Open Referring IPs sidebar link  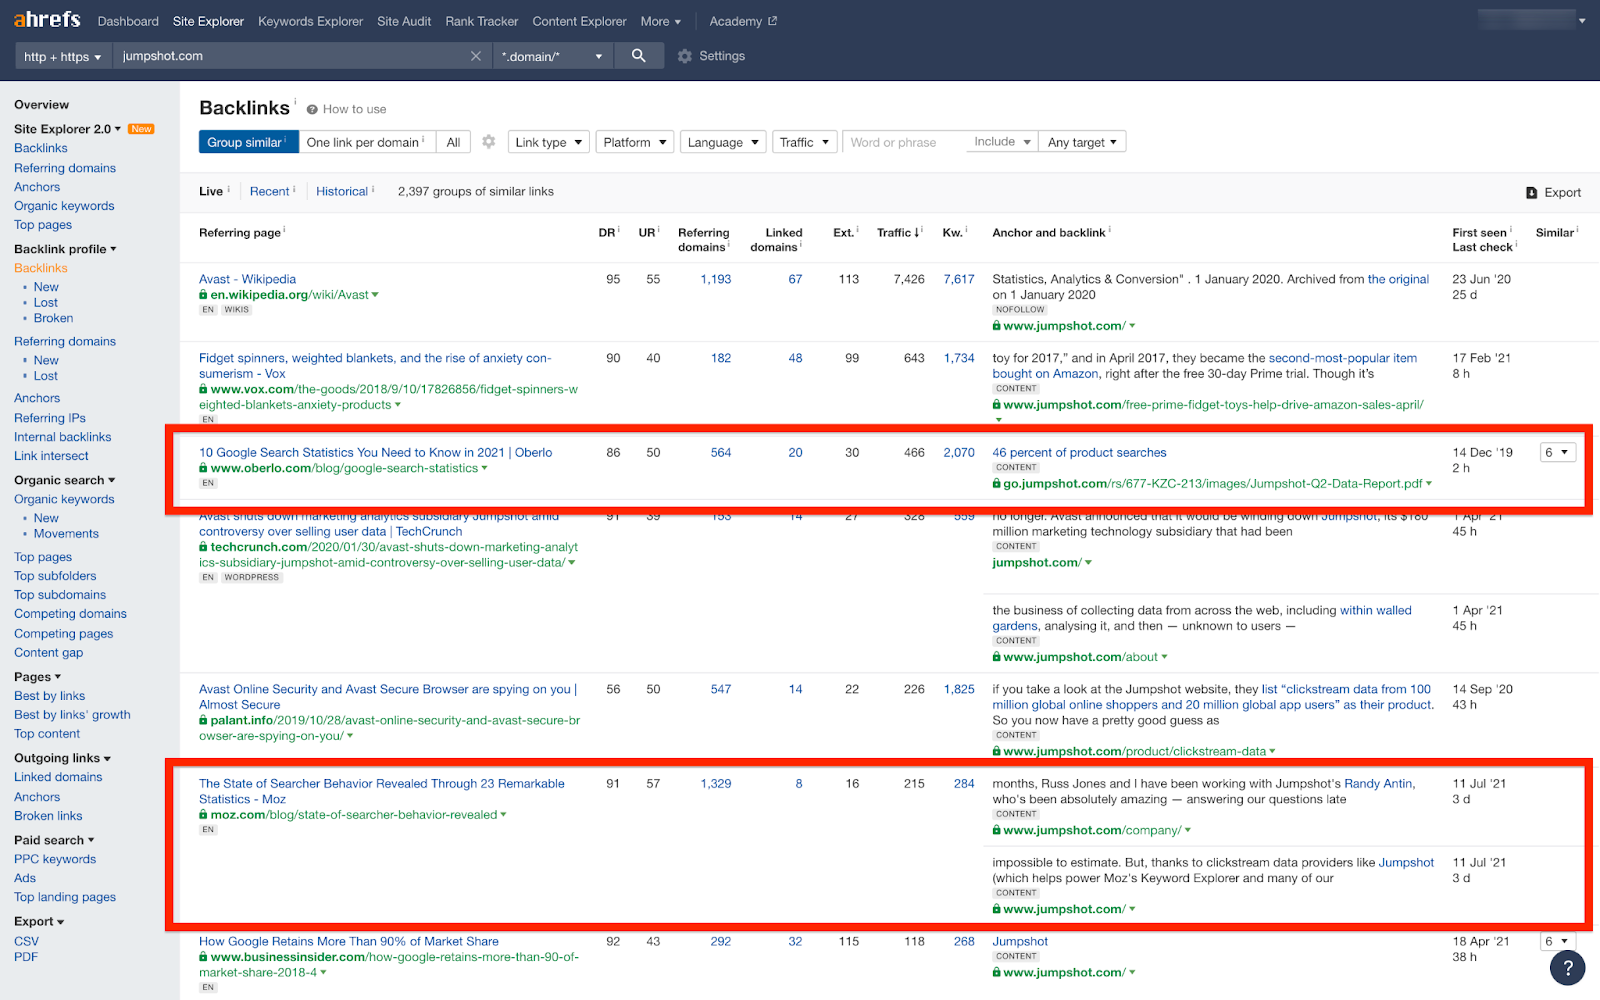click(50, 418)
